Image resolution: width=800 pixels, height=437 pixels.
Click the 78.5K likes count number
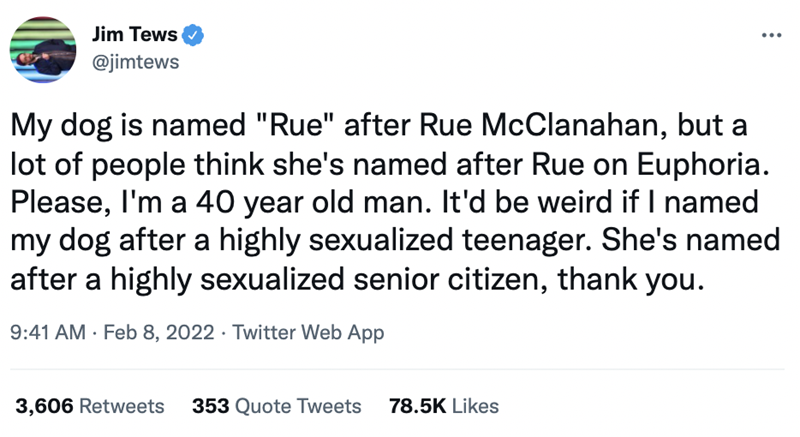click(x=414, y=407)
